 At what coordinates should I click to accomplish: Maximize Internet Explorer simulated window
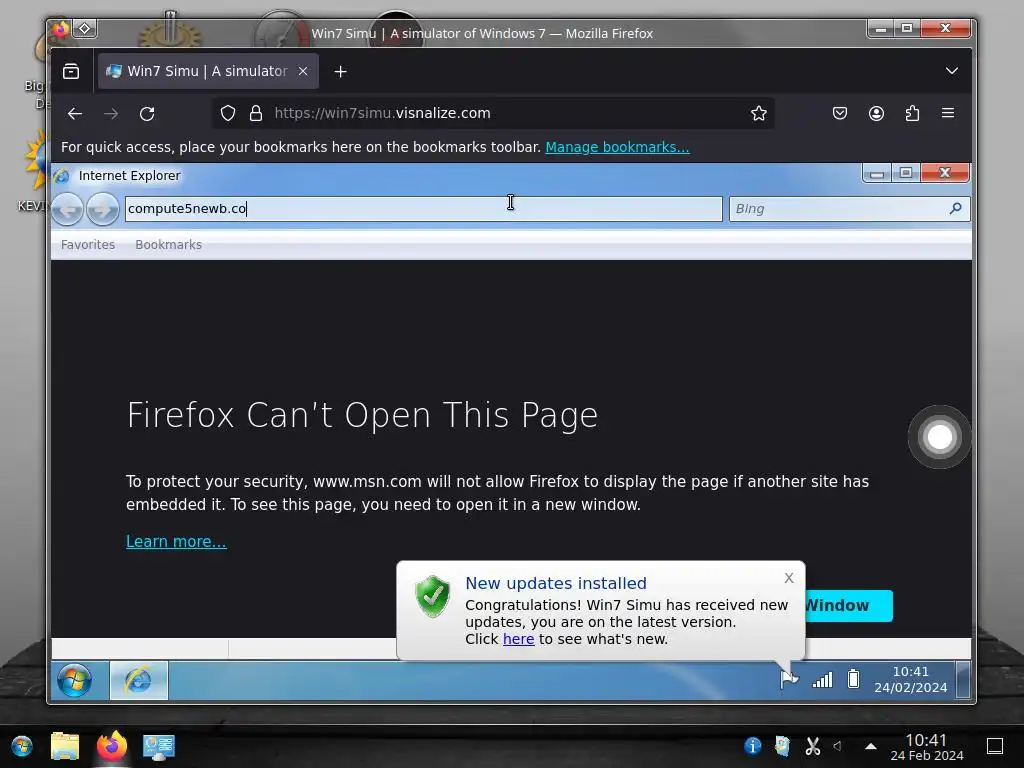(x=906, y=173)
